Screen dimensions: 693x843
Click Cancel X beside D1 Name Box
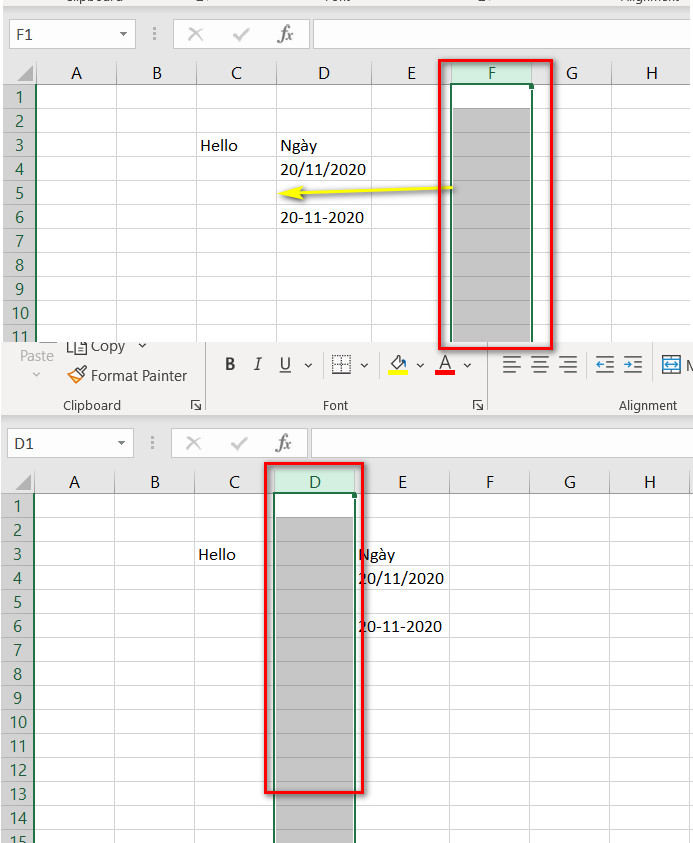pos(193,444)
